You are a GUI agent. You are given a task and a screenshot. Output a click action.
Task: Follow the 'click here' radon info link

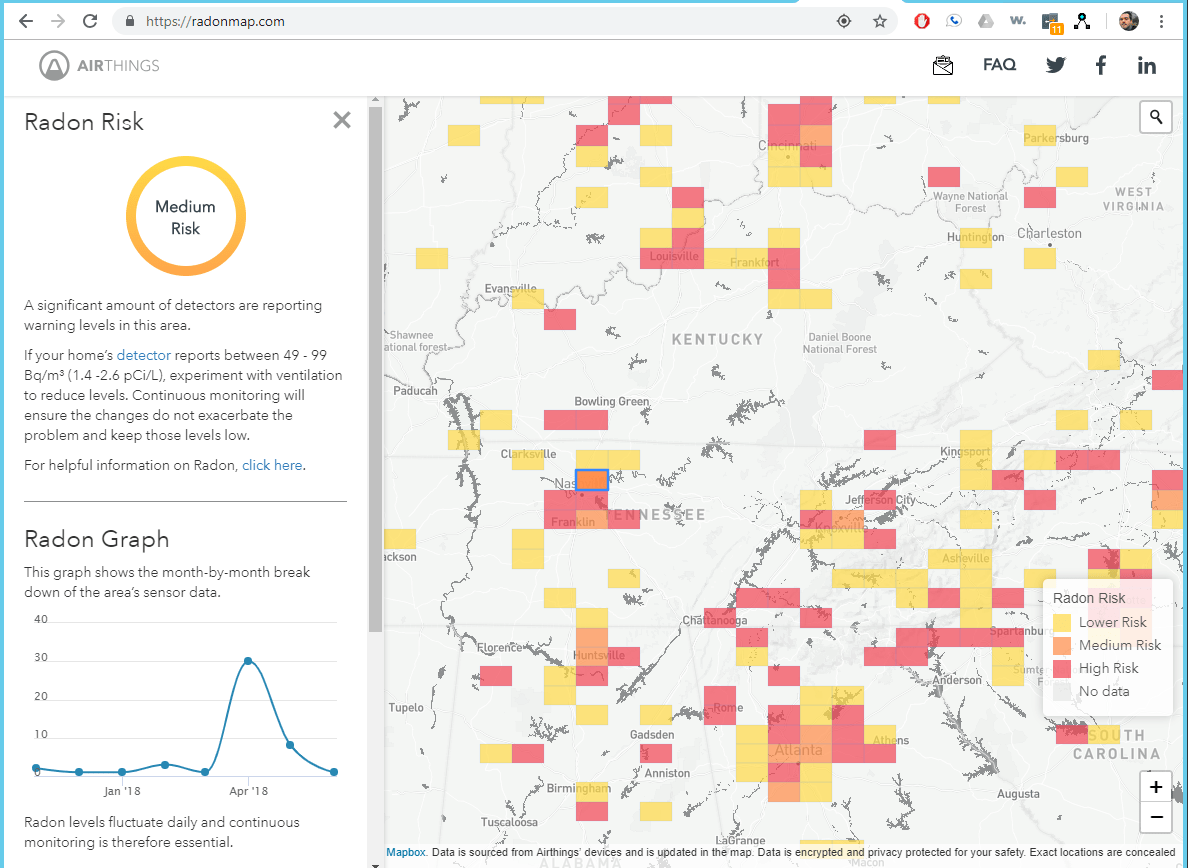coord(272,465)
